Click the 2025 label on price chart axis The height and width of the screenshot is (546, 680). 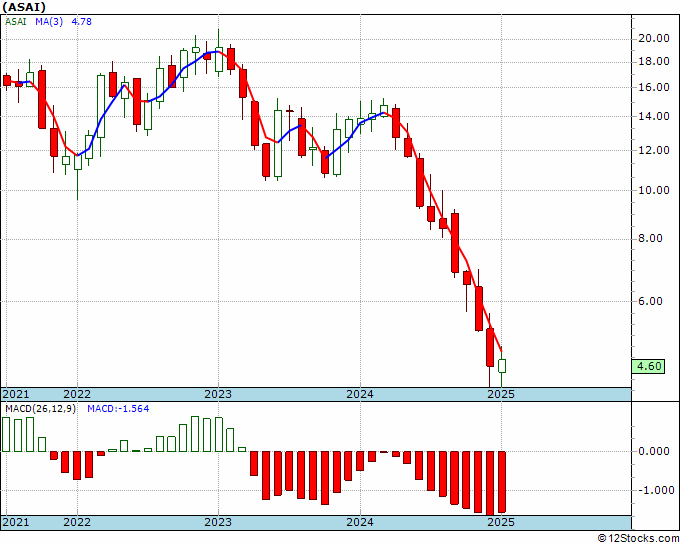(x=501, y=394)
